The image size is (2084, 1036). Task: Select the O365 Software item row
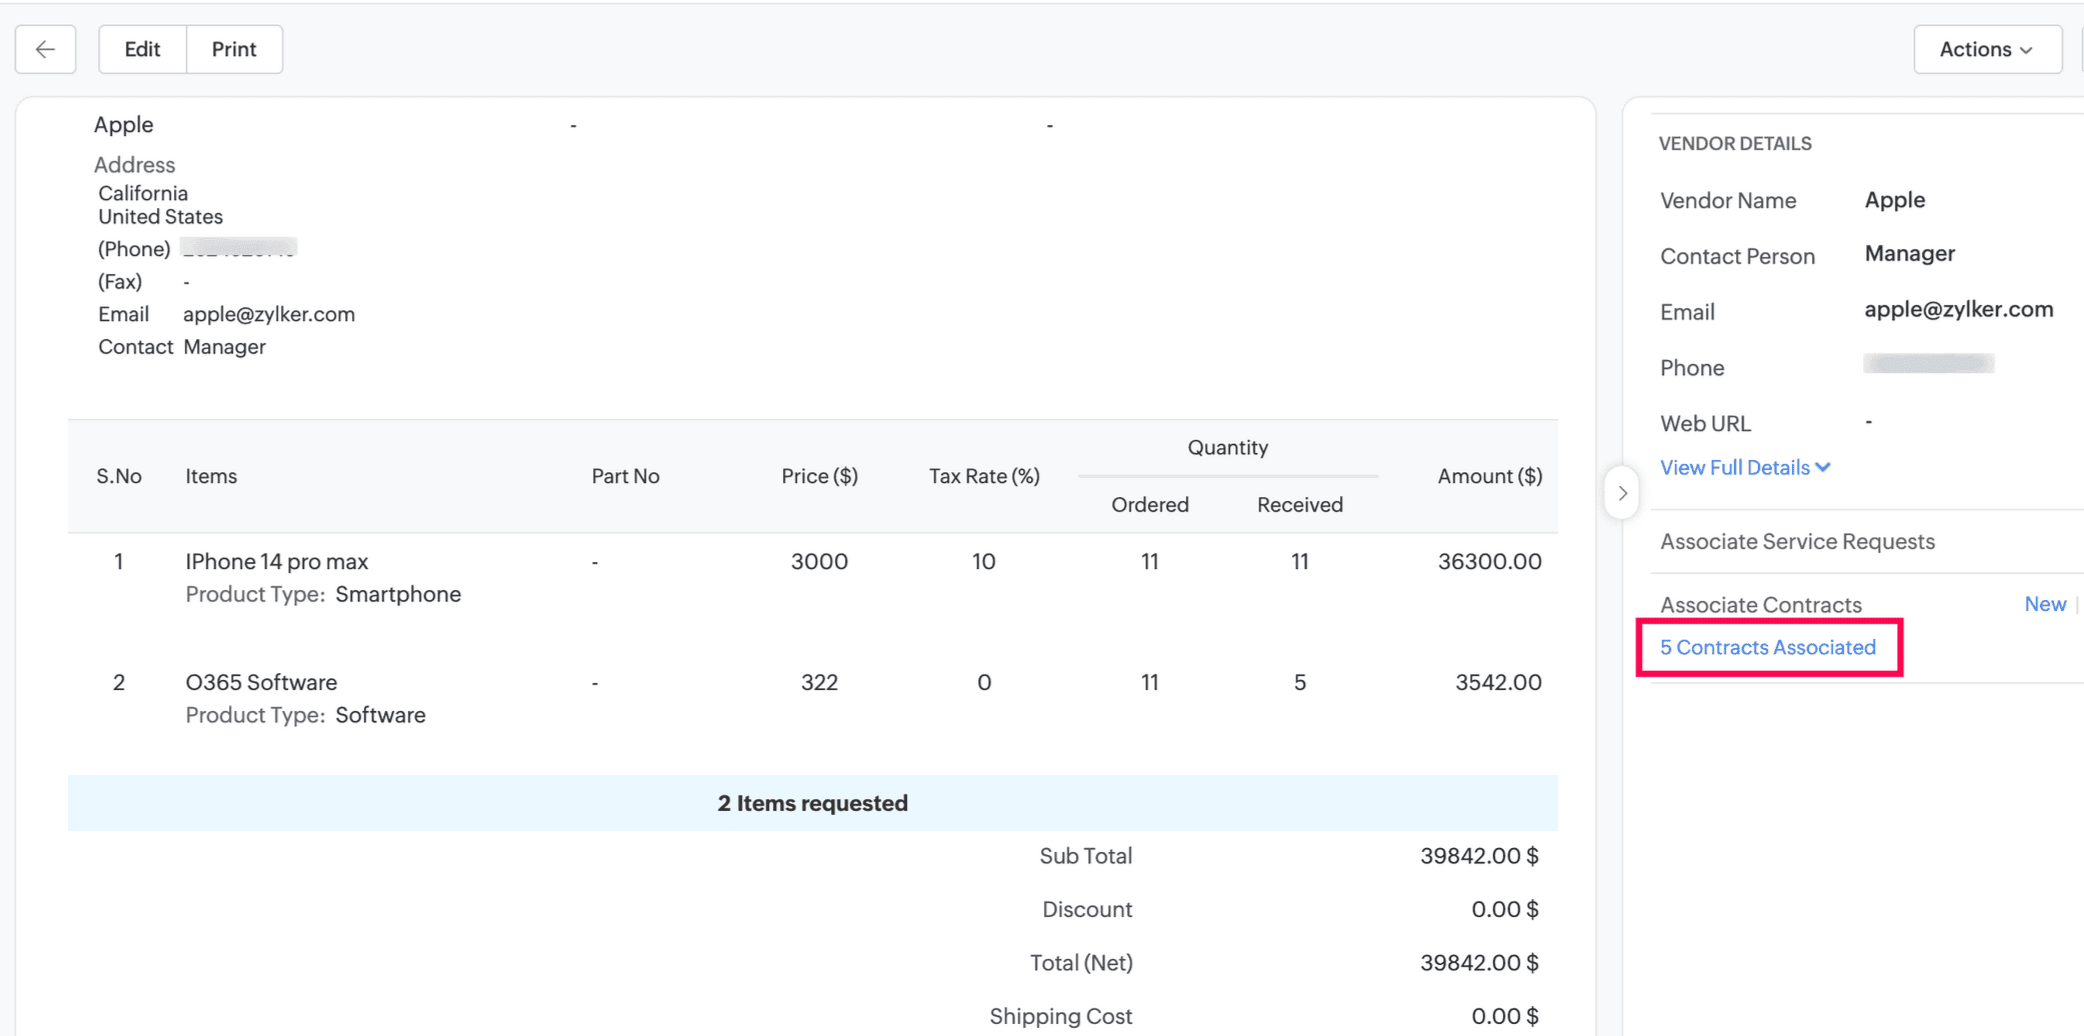click(812, 697)
